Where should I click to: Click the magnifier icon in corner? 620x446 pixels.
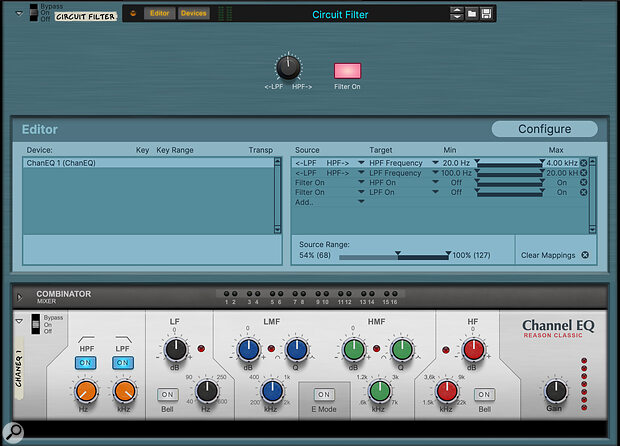13,433
